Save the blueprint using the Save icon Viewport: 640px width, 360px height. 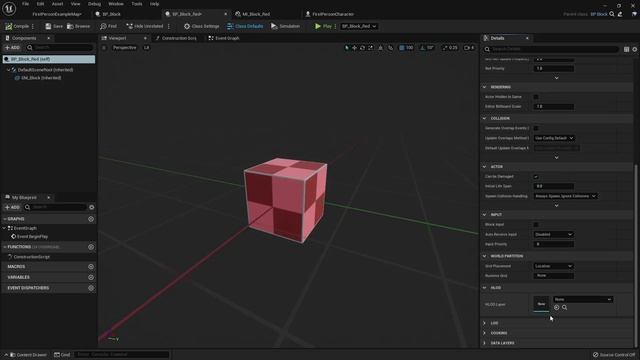pyautogui.click(x=48, y=26)
